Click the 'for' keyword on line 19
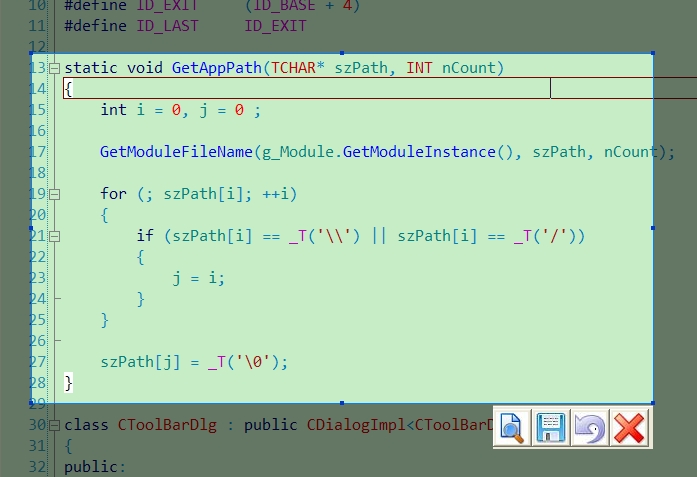This screenshot has width=697, height=477. (113, 194)
